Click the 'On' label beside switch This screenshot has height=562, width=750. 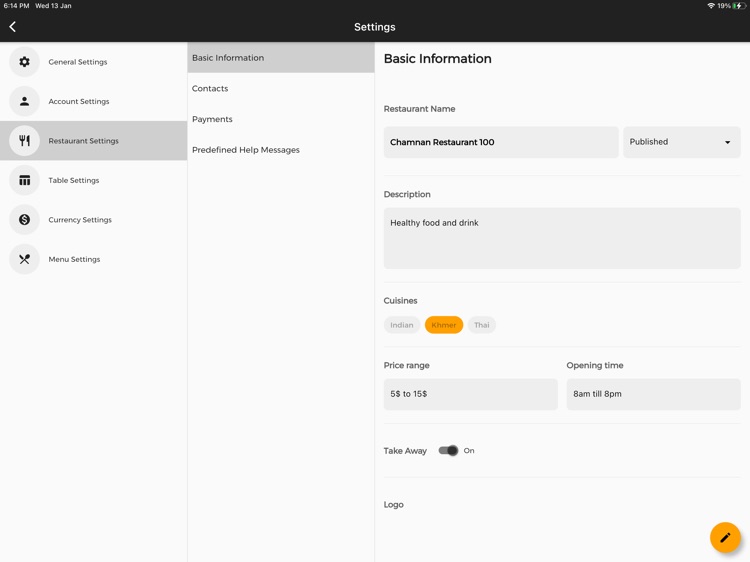click(469, 451)
